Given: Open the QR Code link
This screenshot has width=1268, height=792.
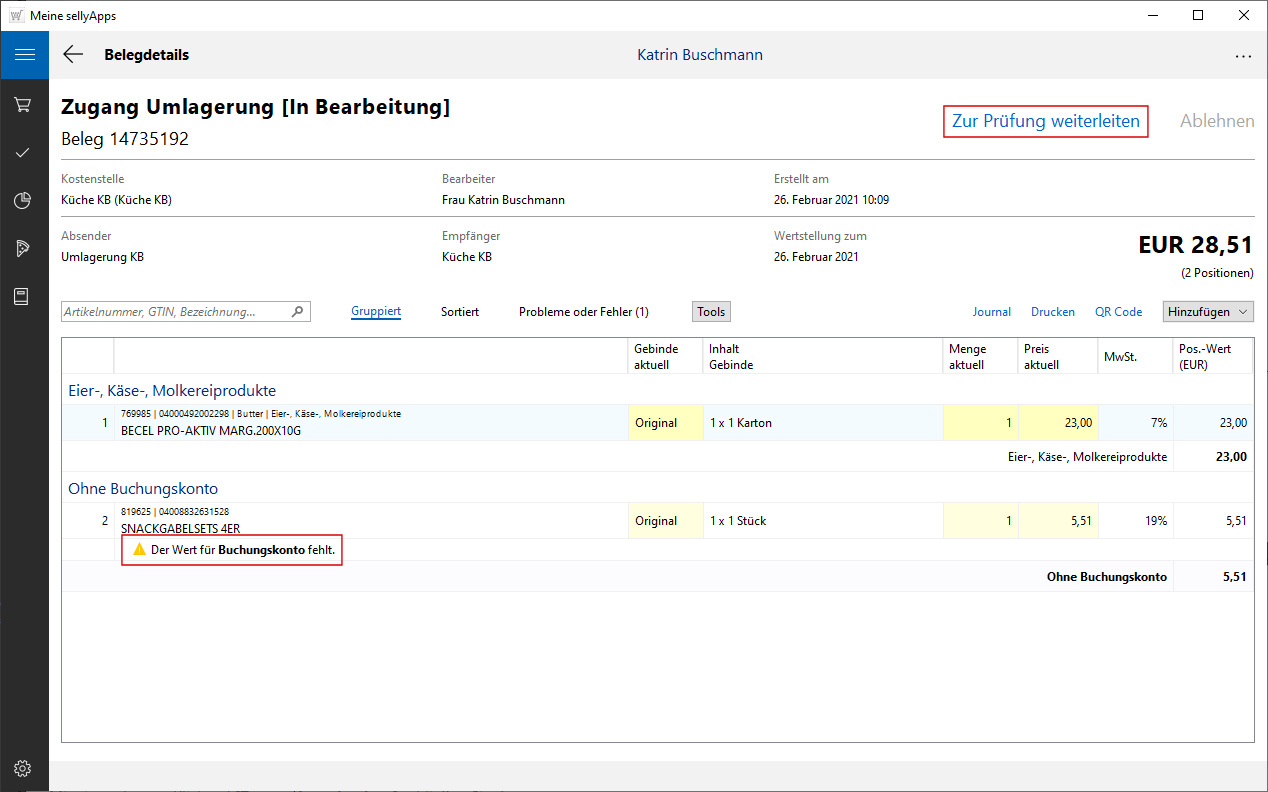Looking at the screenshot, I should 1118,312.
